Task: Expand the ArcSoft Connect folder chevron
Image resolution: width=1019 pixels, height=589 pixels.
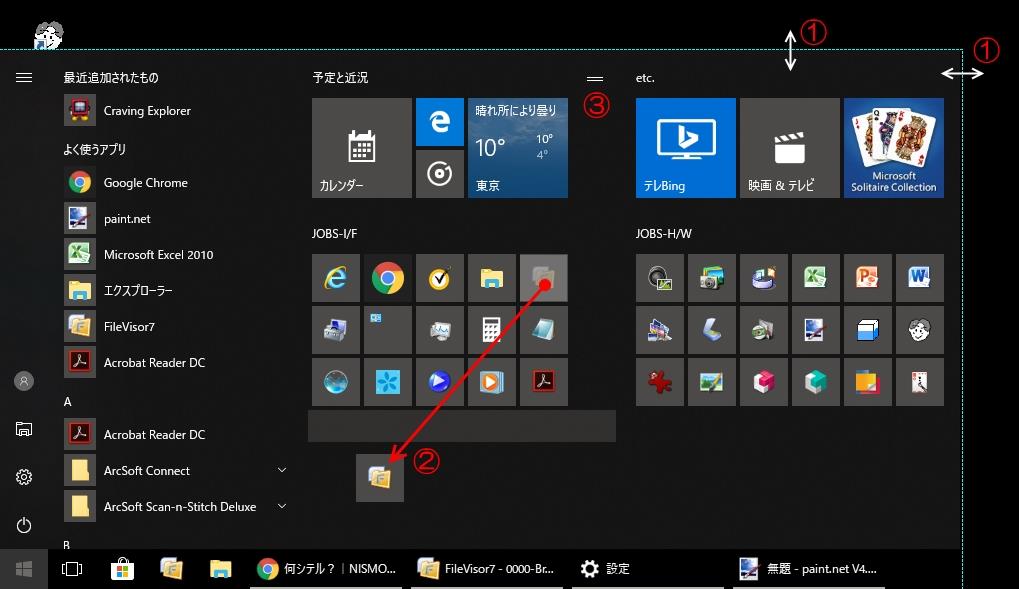Action: point(282,470)
